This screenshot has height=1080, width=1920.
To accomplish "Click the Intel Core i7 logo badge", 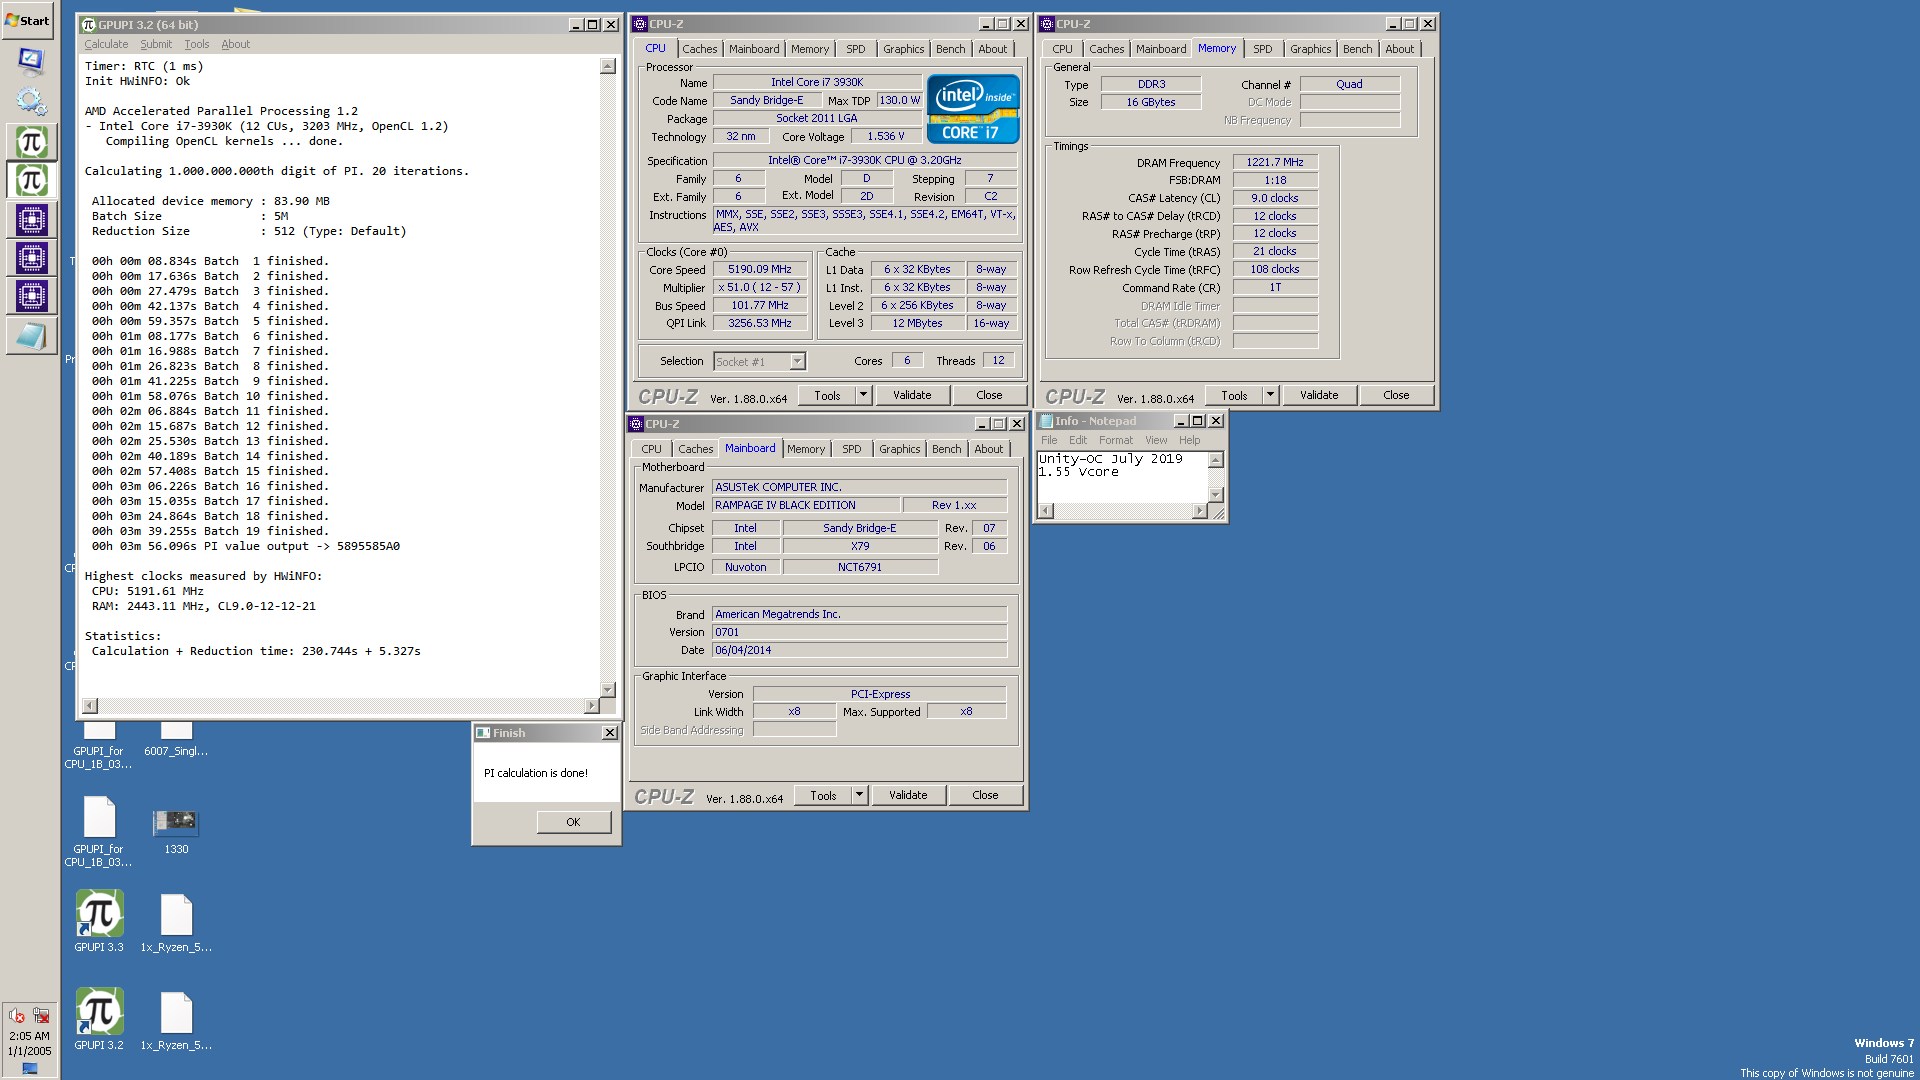I will tap(973, 109).
